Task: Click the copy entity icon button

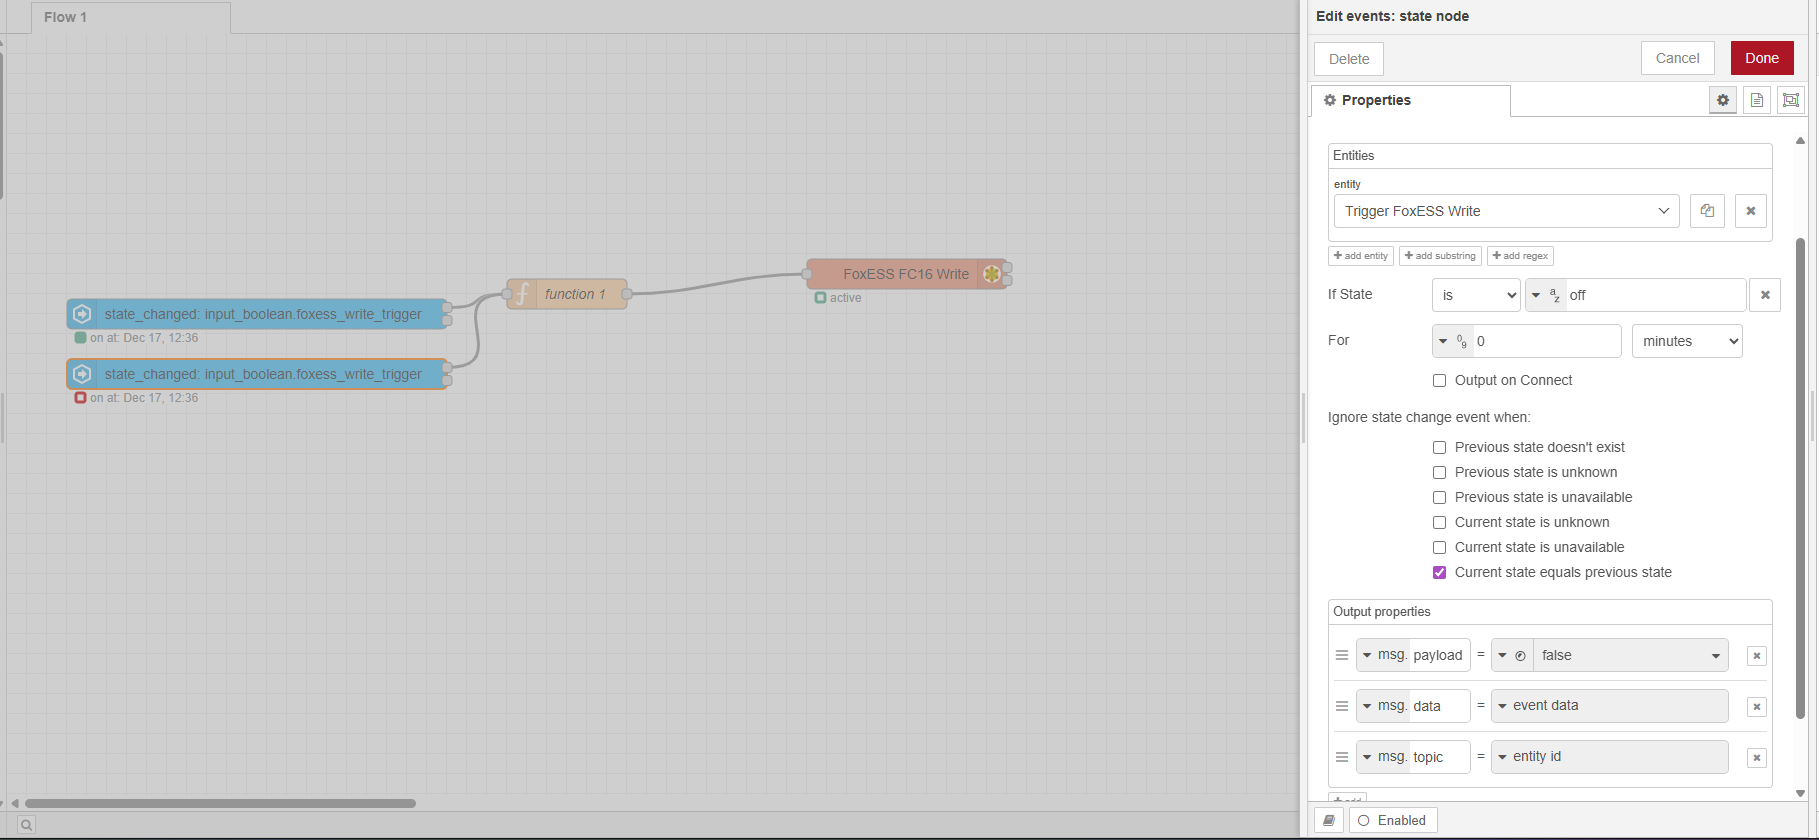Action: coord(1707,211)
